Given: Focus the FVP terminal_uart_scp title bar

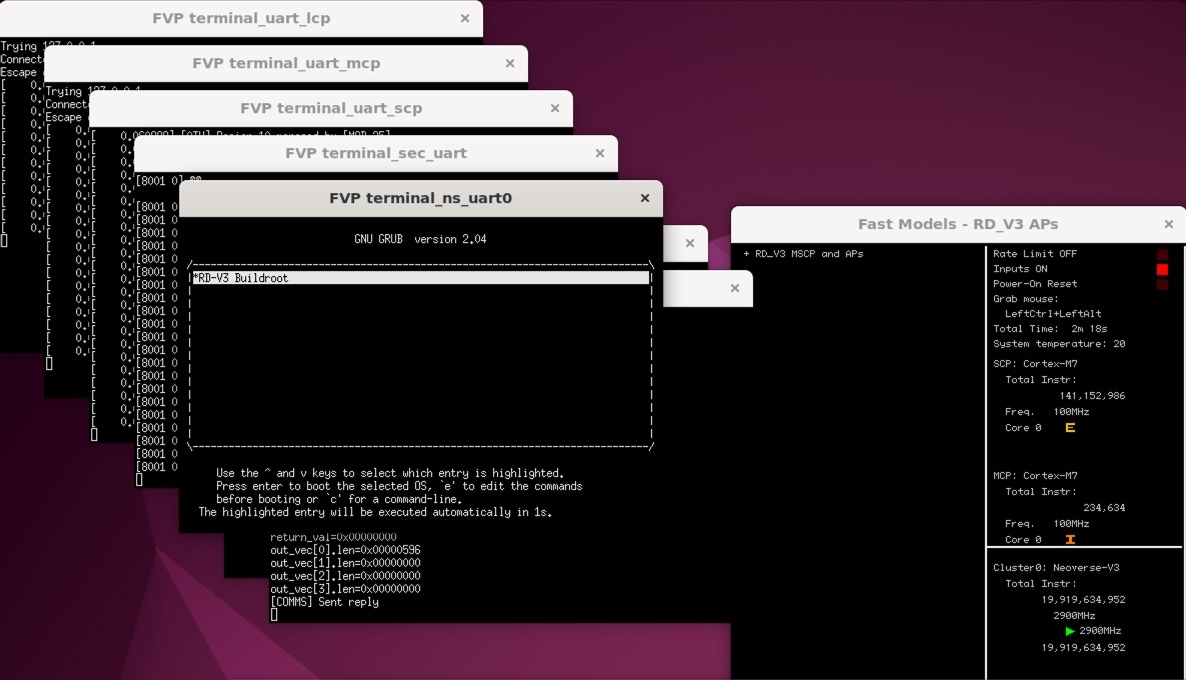Looking at the screenshot, I should (x=330, y=108).
